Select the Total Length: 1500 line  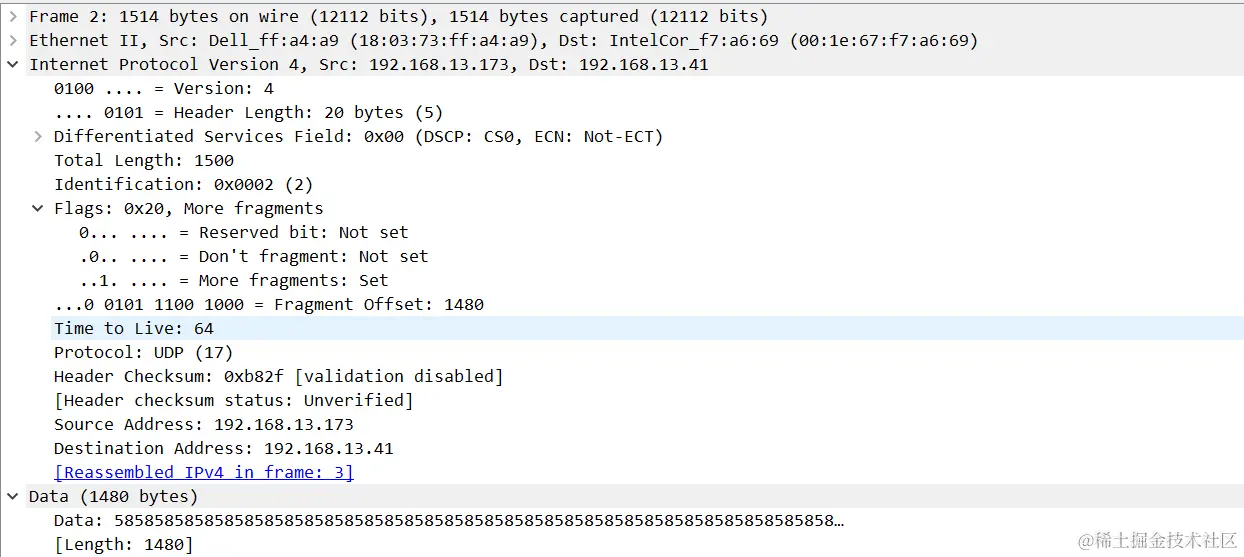coord(143,160)
